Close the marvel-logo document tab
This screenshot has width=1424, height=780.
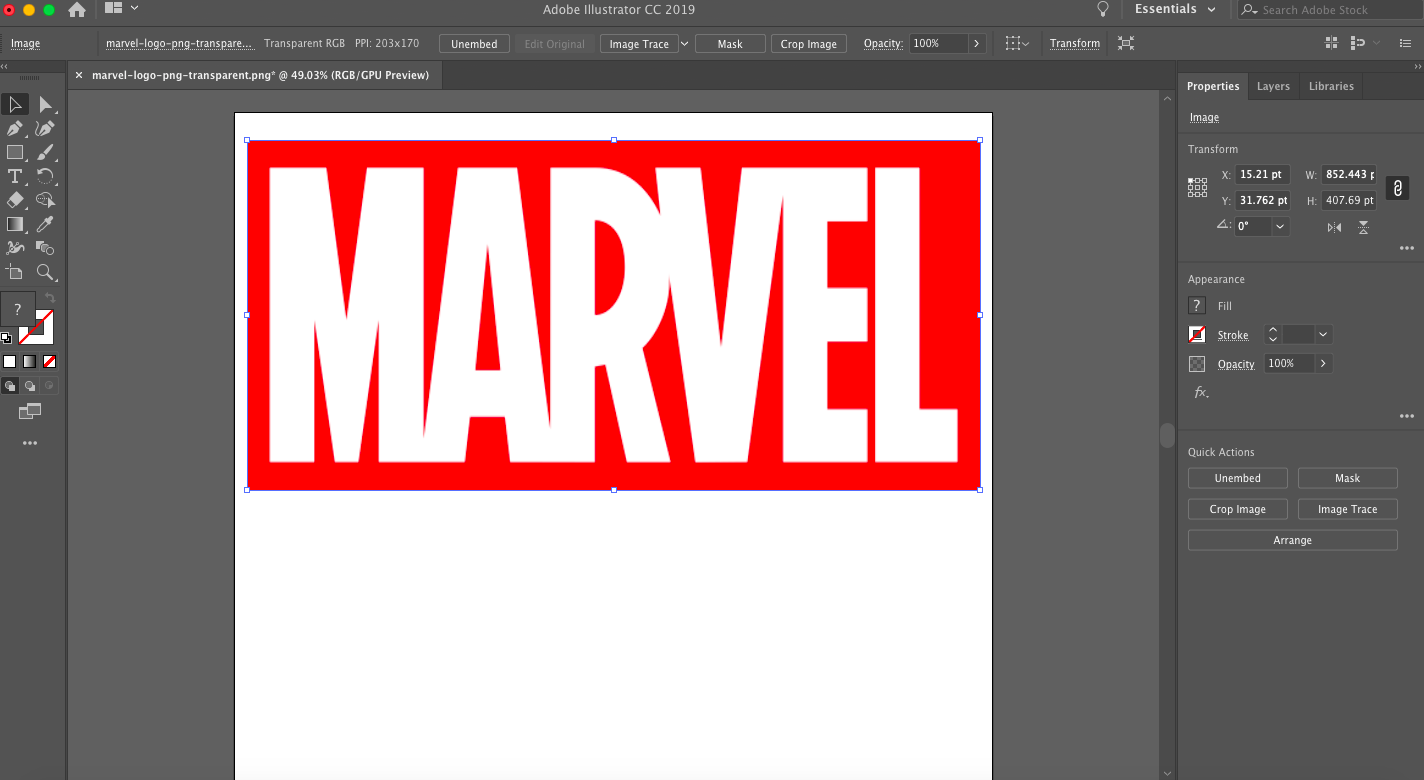tap(79, 75)
